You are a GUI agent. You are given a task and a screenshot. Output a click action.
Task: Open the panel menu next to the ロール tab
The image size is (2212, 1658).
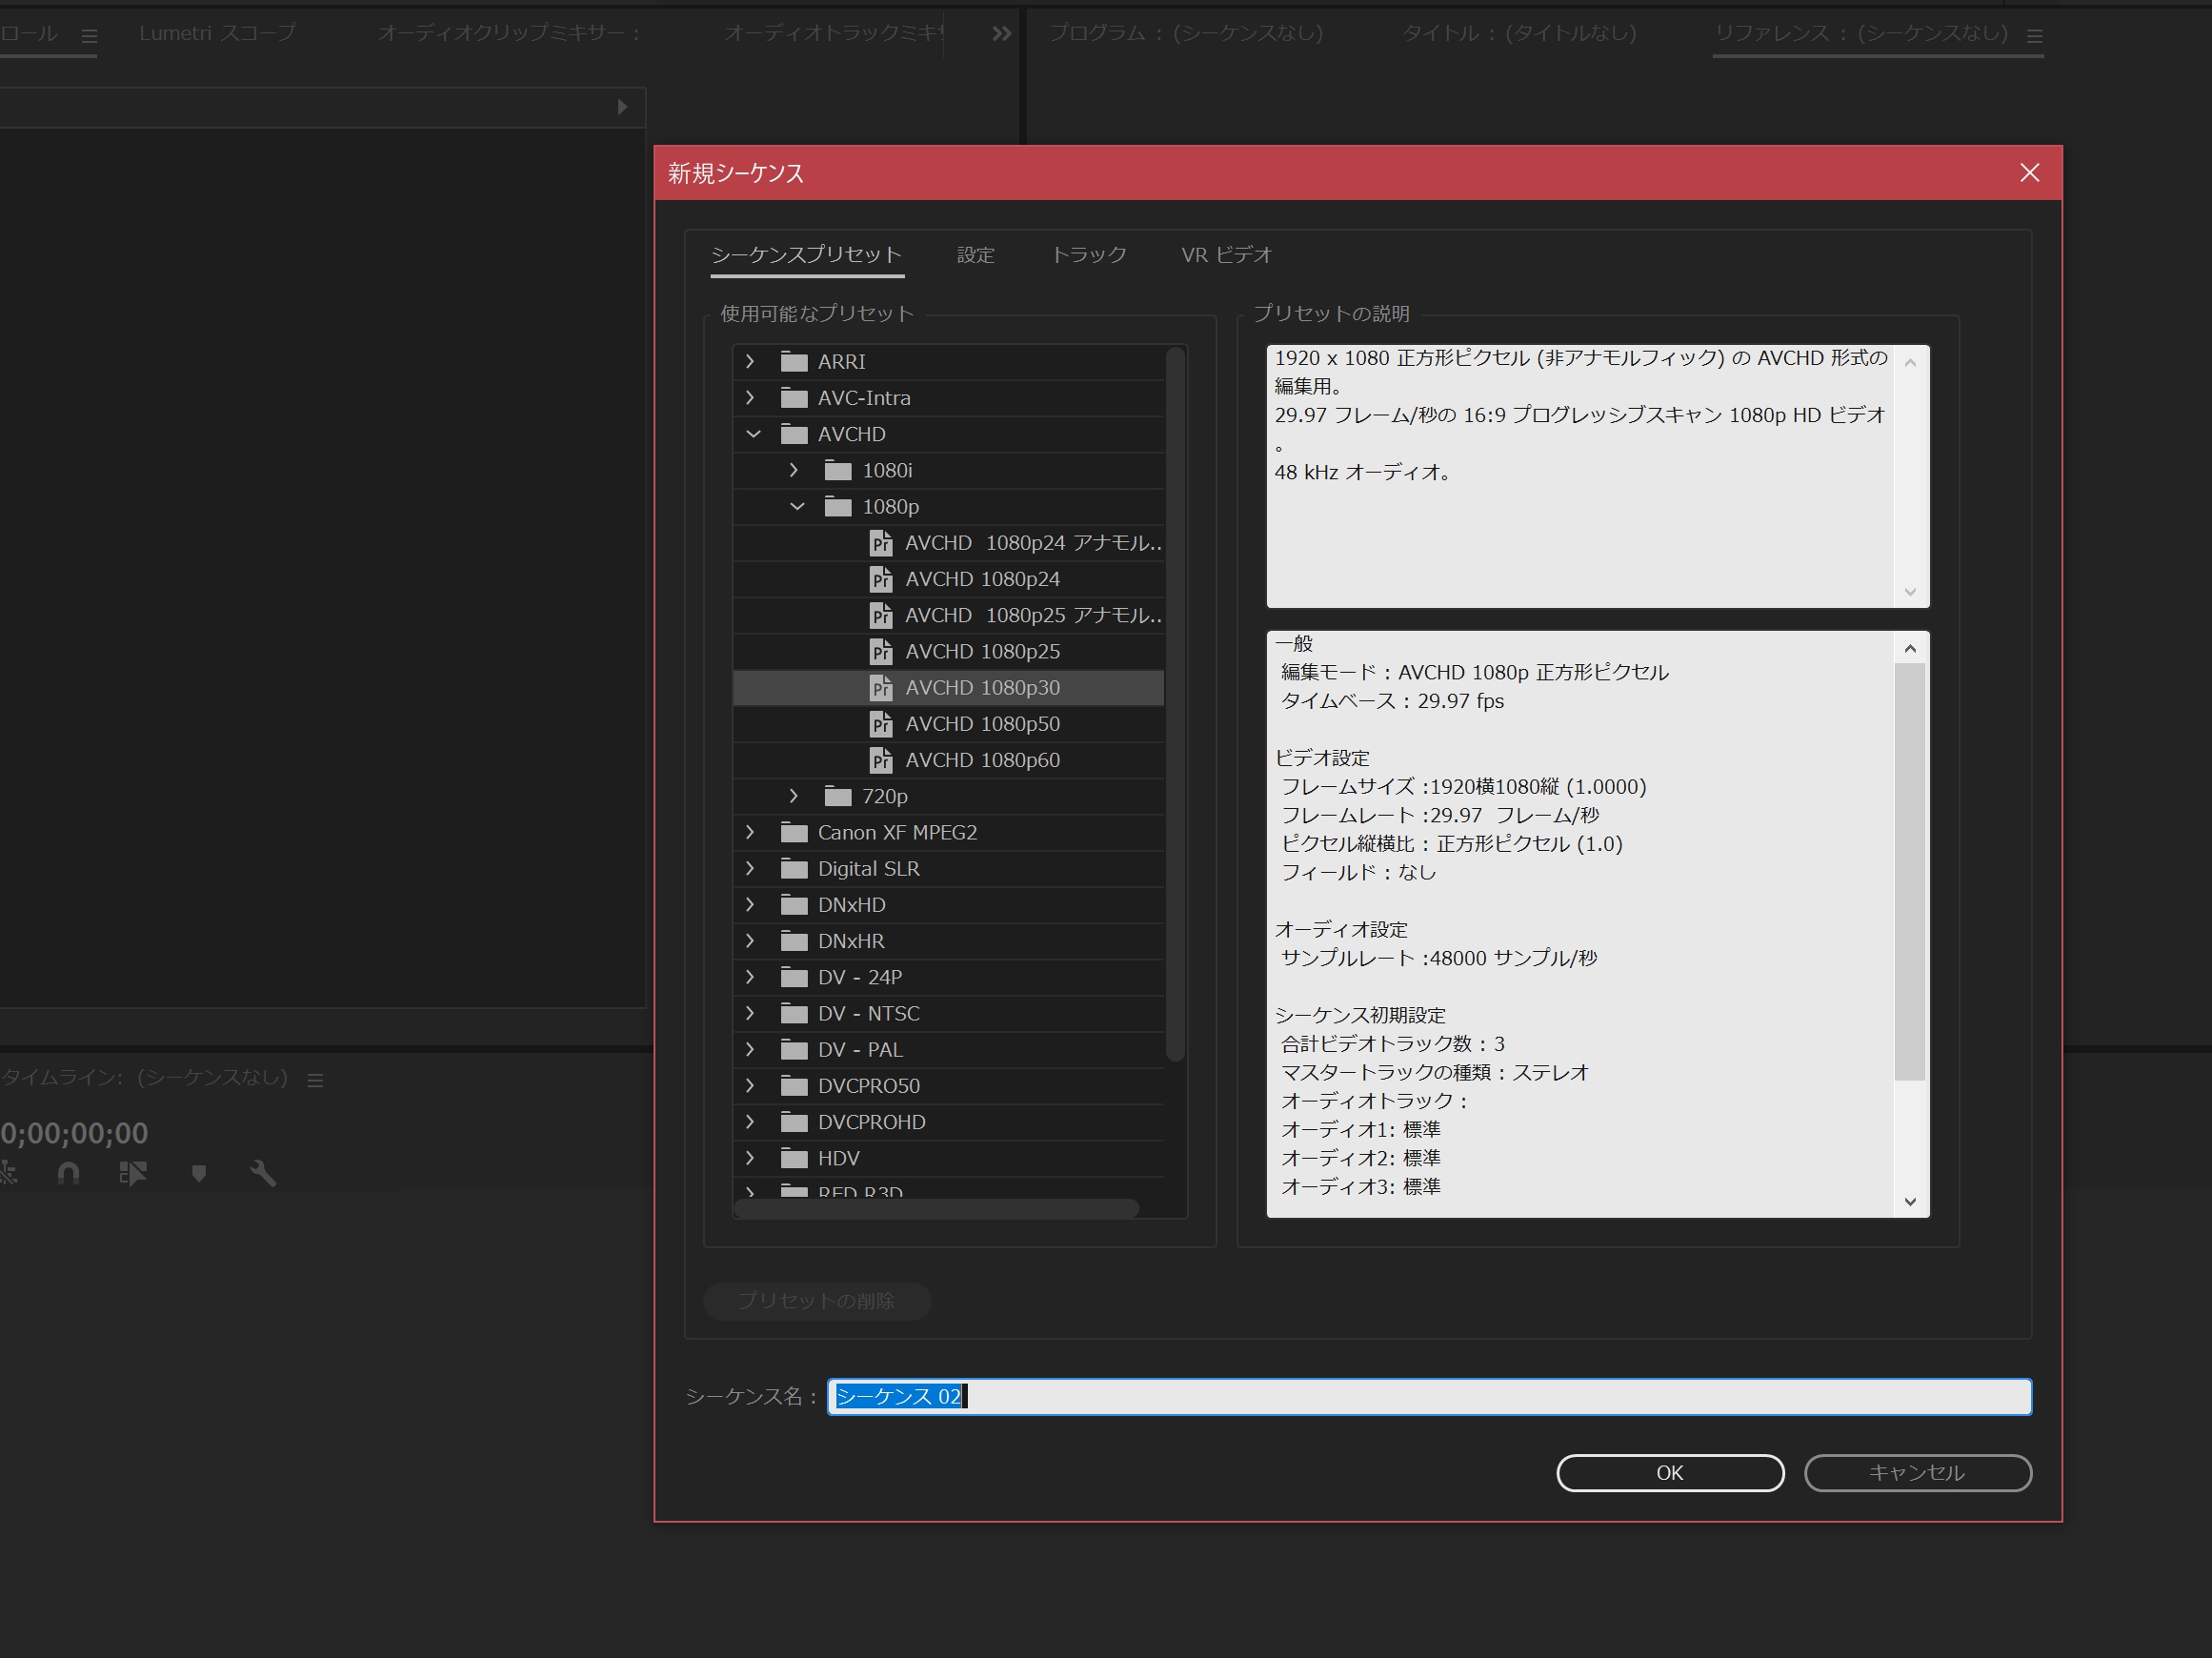(x=89, y=36)
